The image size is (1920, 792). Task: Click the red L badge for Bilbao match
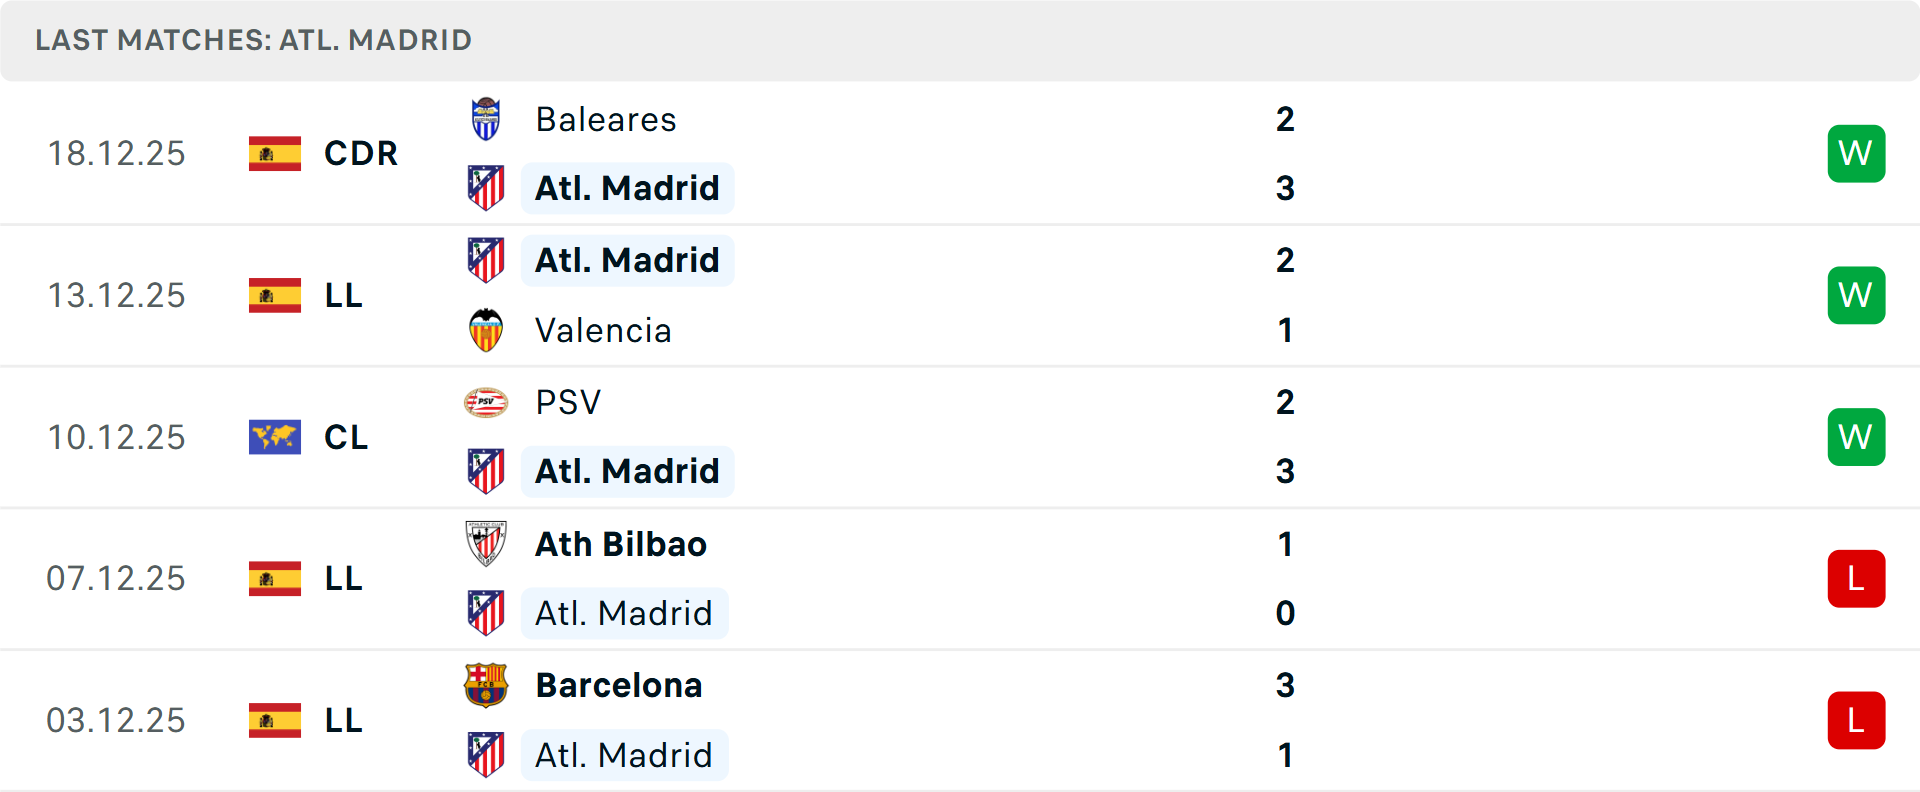point(1856,579)
